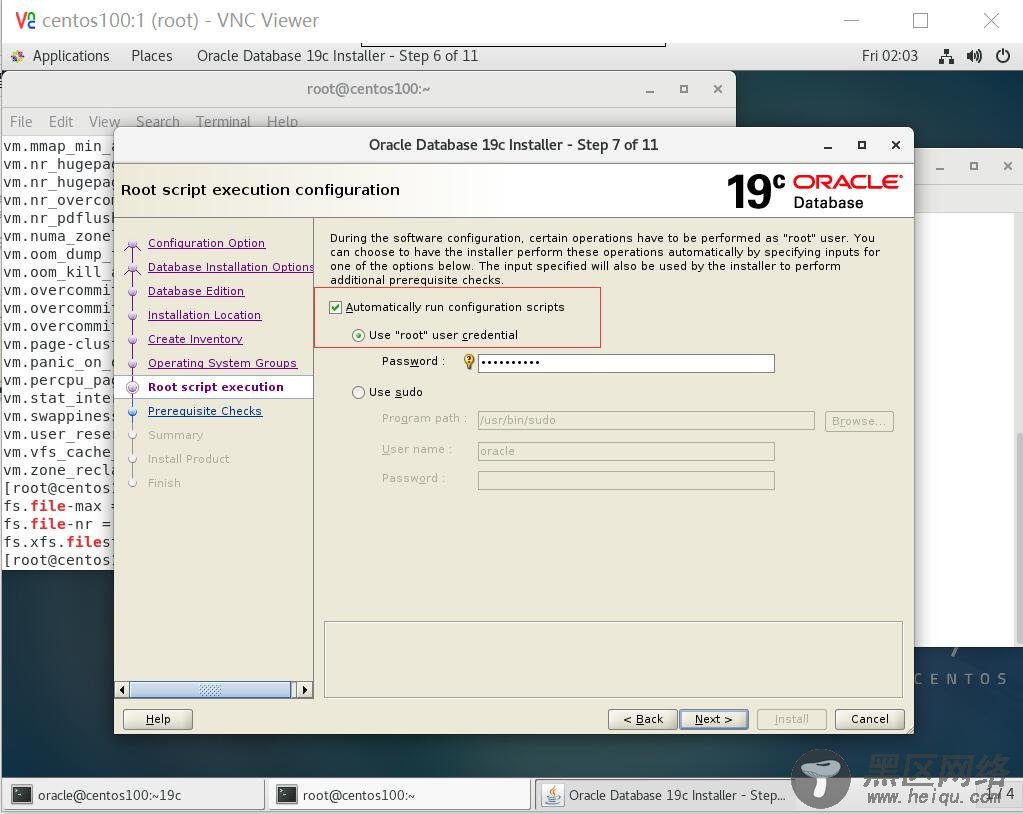Toggle Automatically run configuration scripts checkbox

coord(335,307)
